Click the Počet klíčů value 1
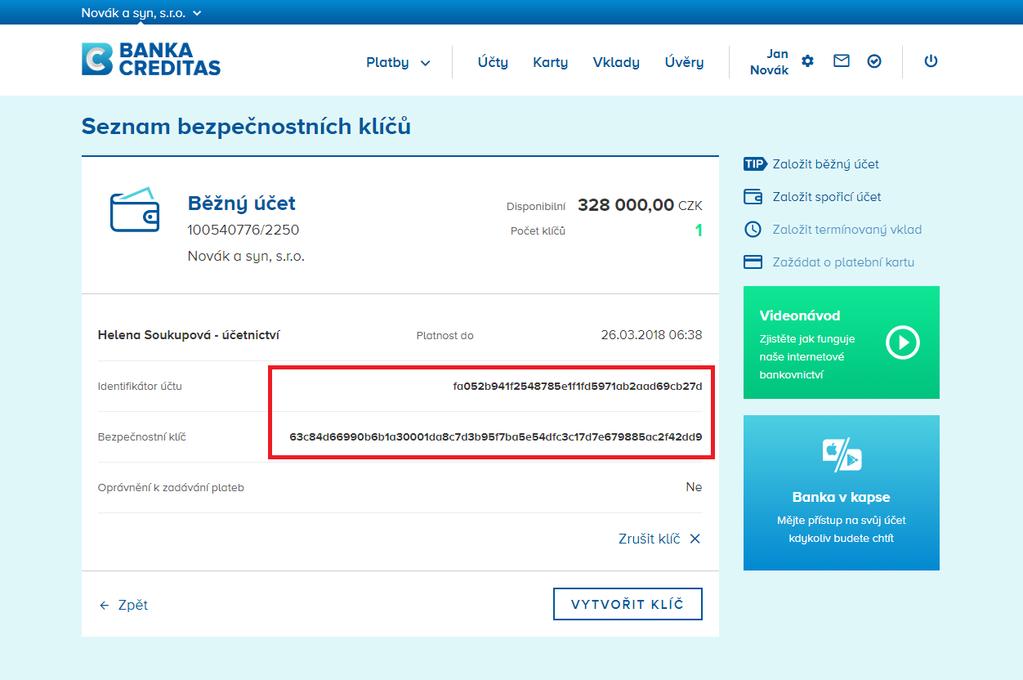This screenshot has width=1023, height=680. [x=699, y=230]
